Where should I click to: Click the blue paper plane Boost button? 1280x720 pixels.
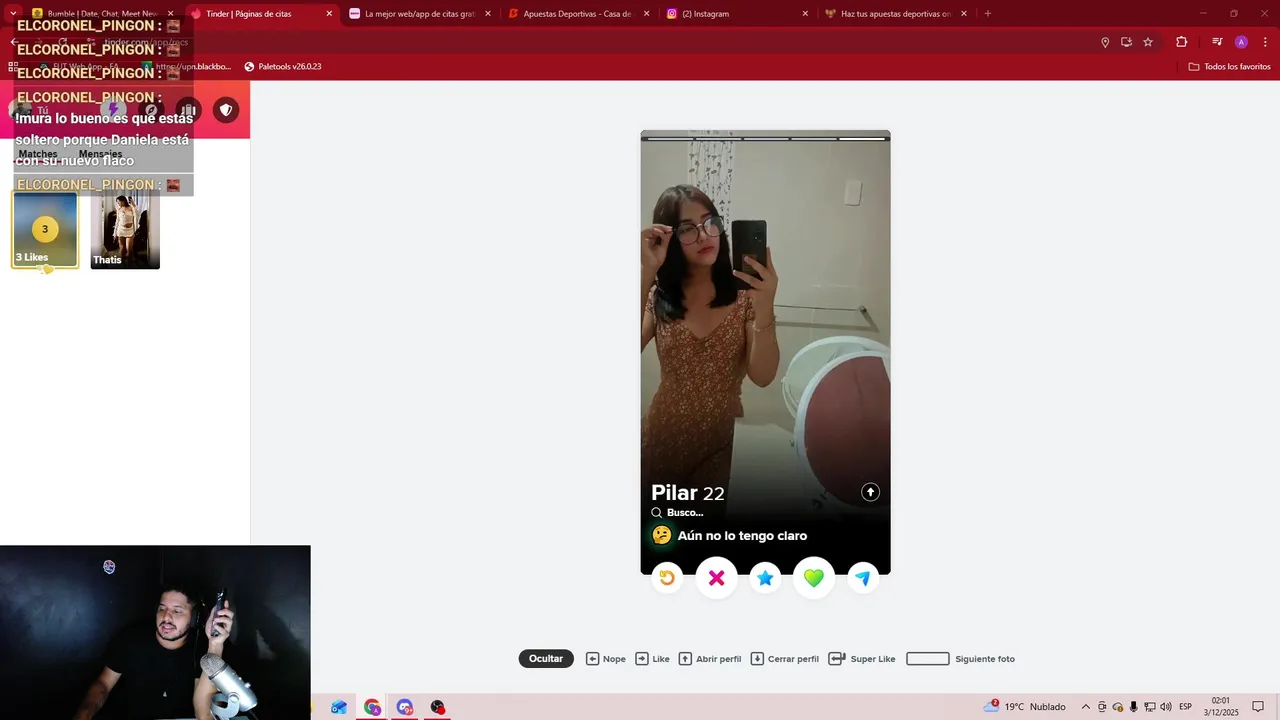[863, 578]
